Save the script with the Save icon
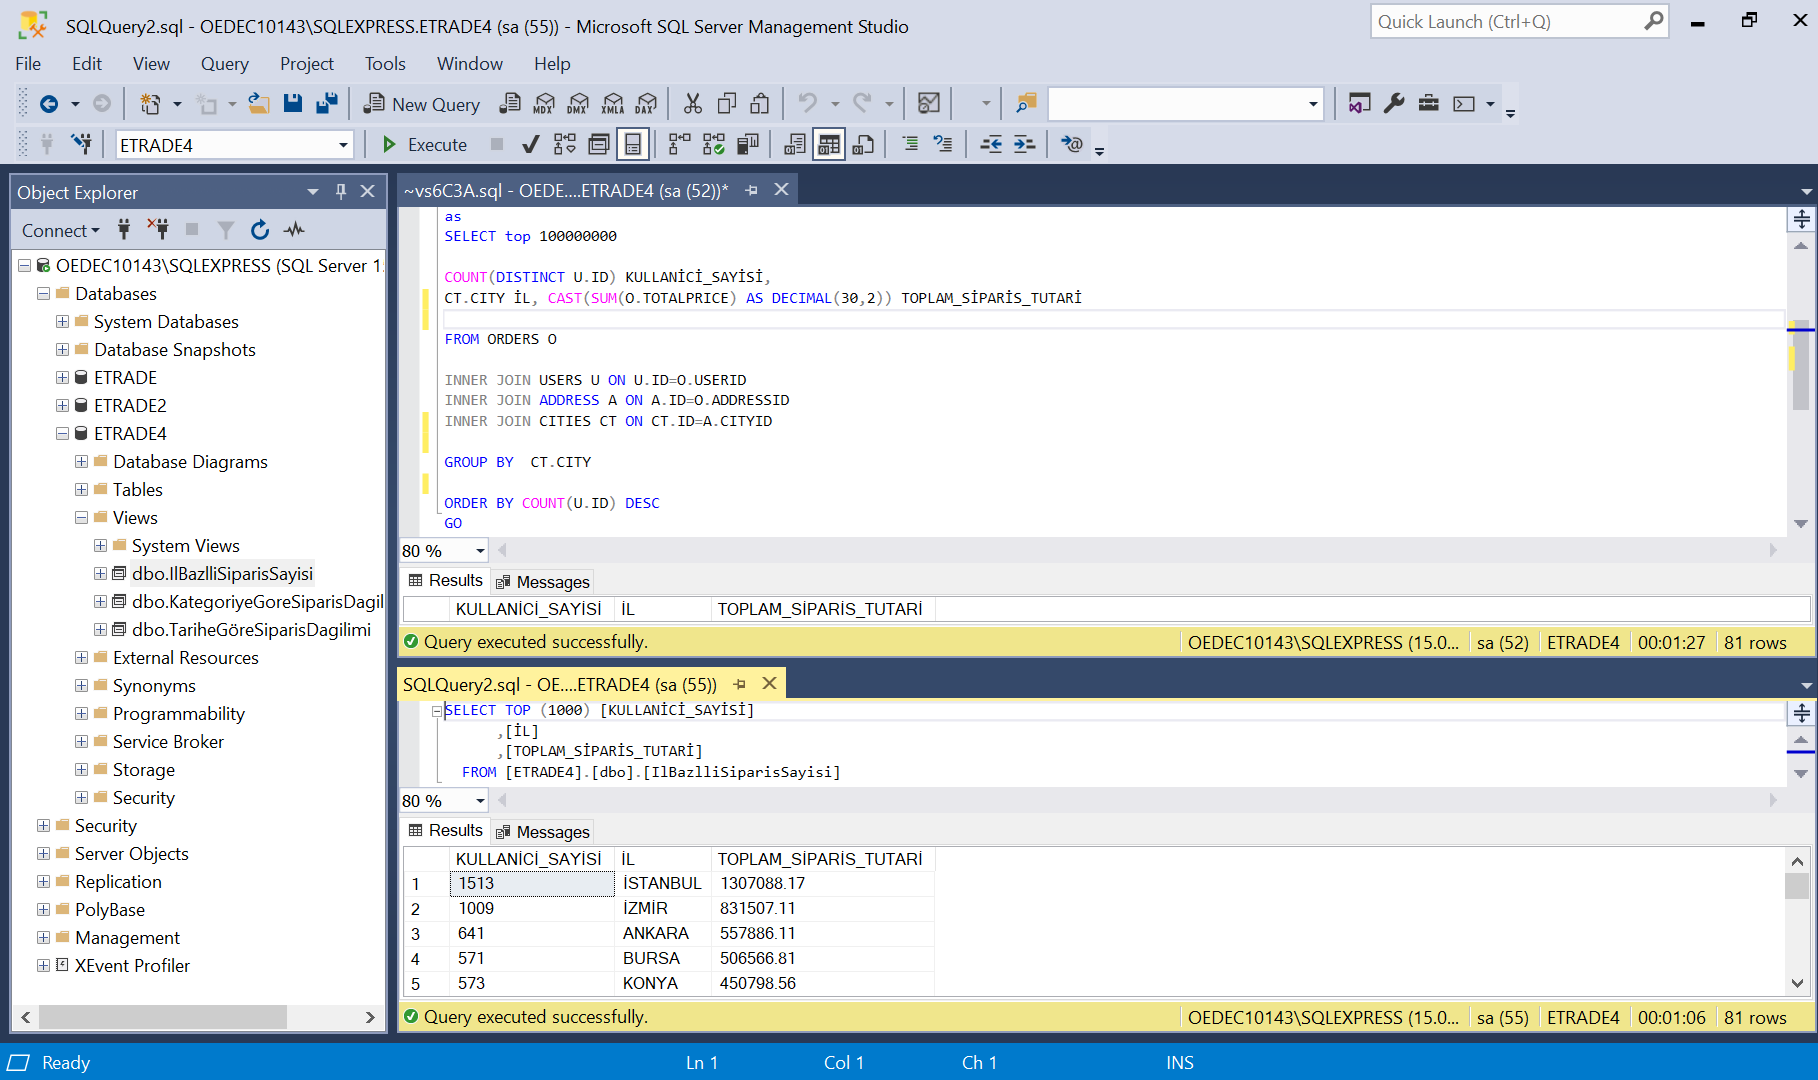The height and width of the screenshot is (1080, 1818). [x=292, y=103]
